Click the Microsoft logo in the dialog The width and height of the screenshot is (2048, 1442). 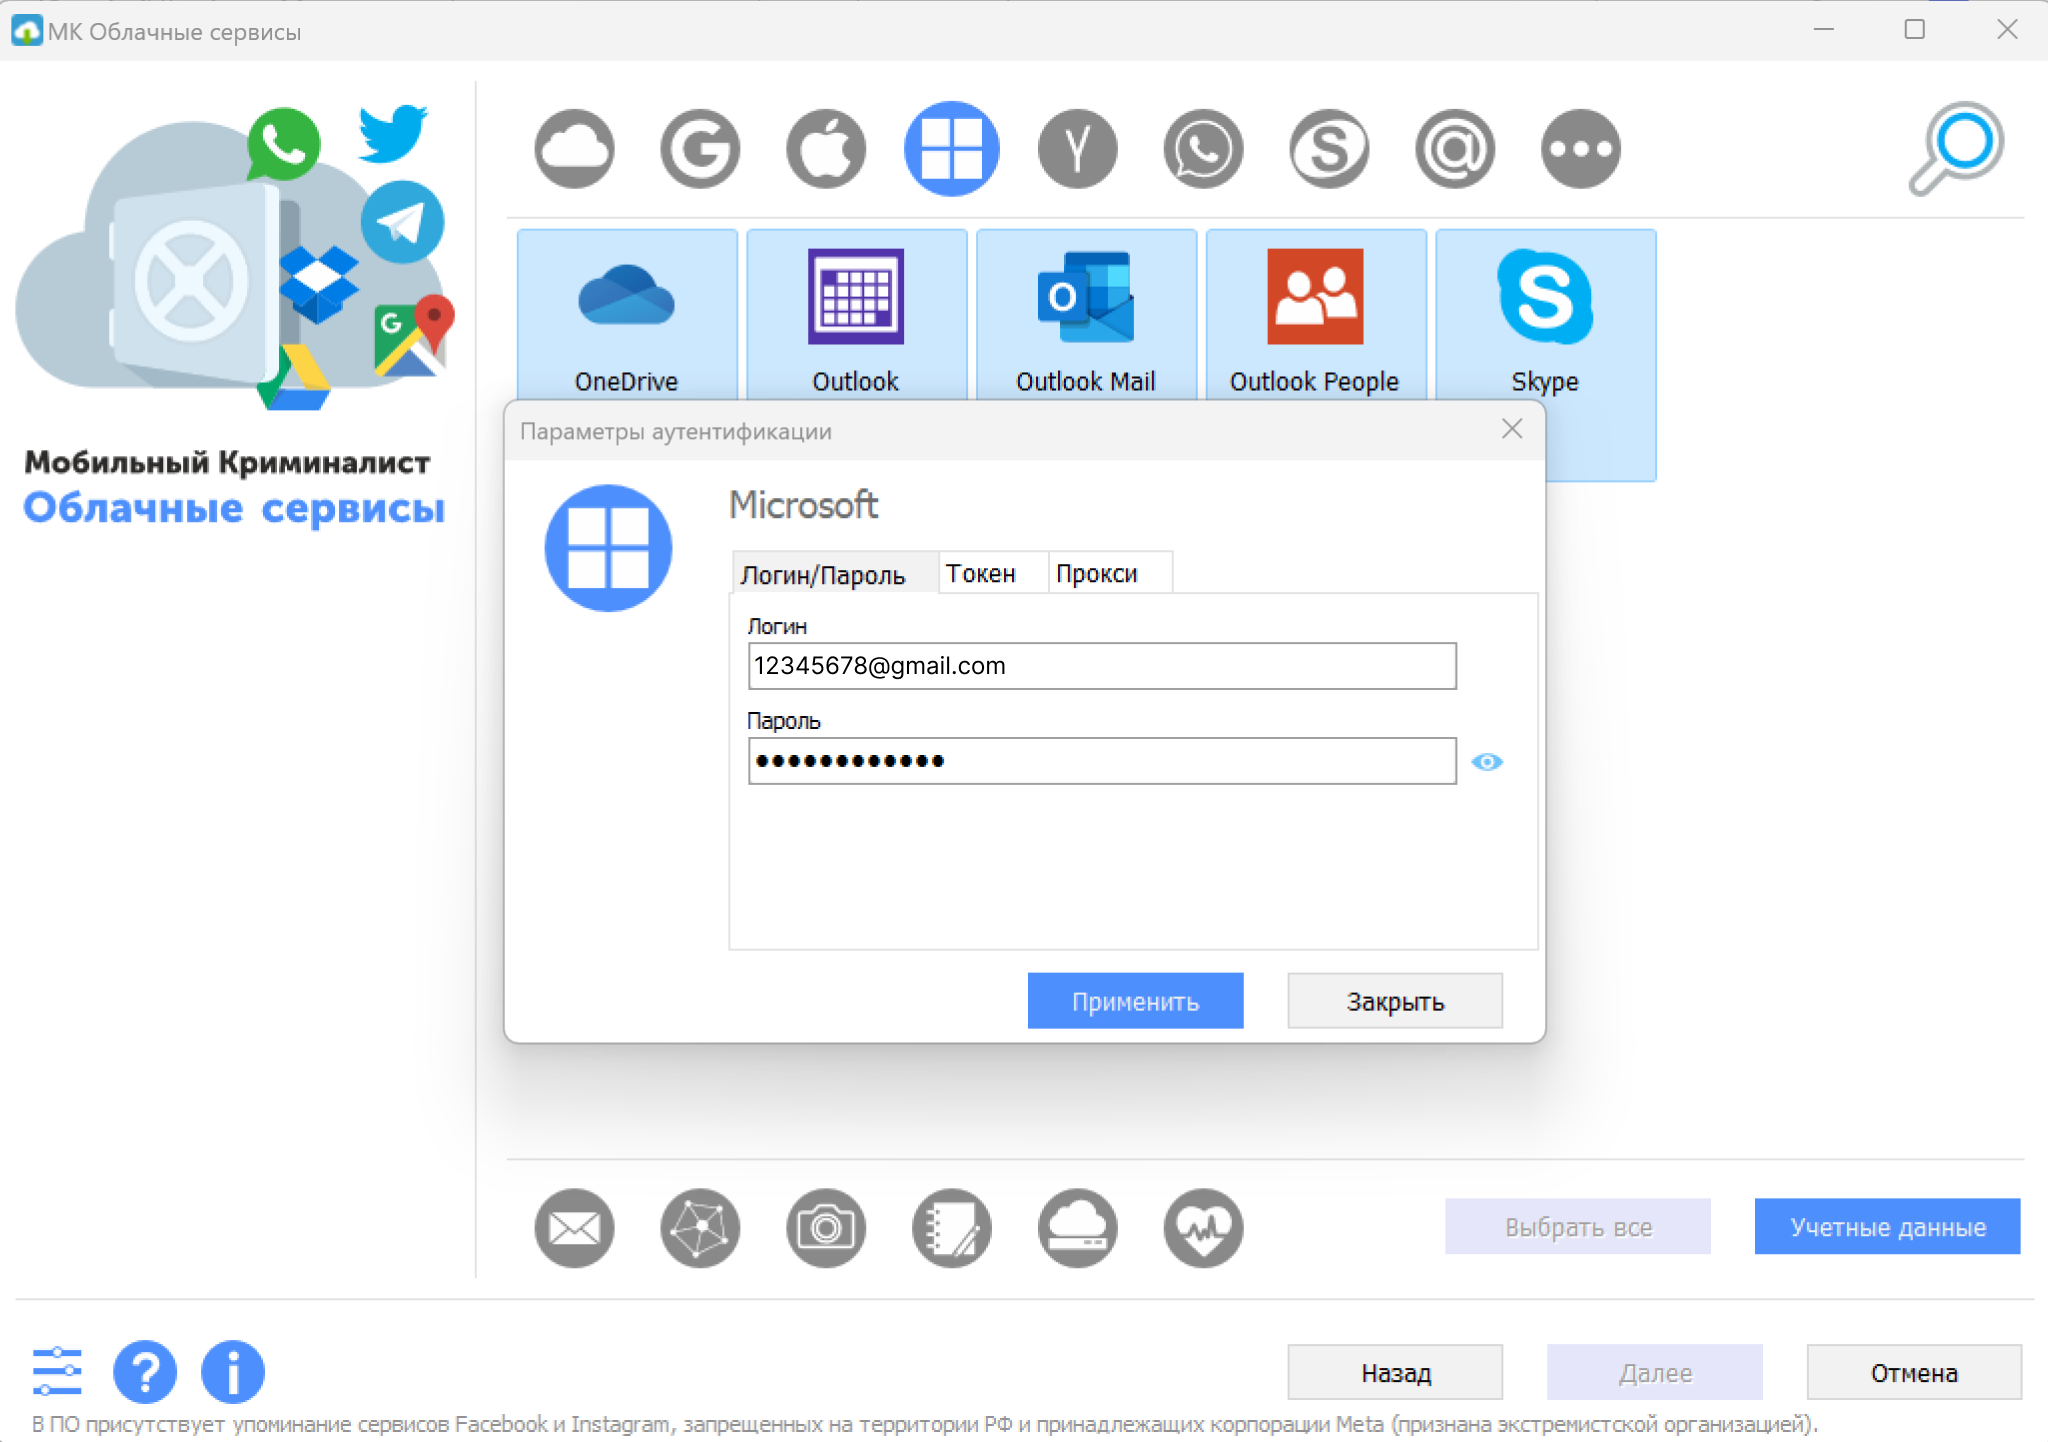(x=608, y=548)
